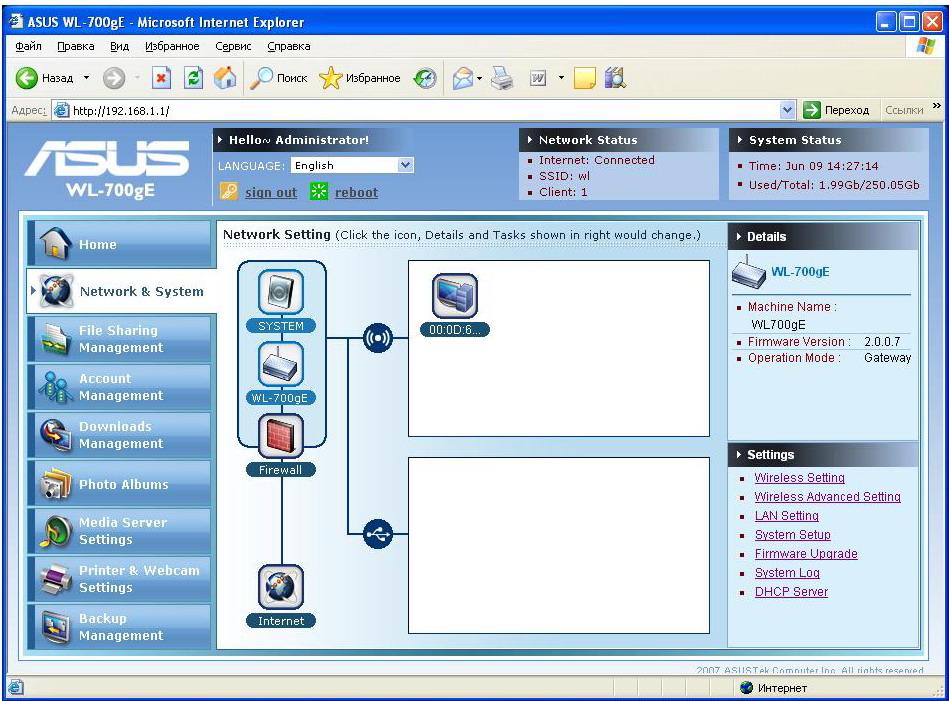Open the Edit with Word dropdown arrow
This screenshot has width=949, height=701.
(x=561, y=77)
